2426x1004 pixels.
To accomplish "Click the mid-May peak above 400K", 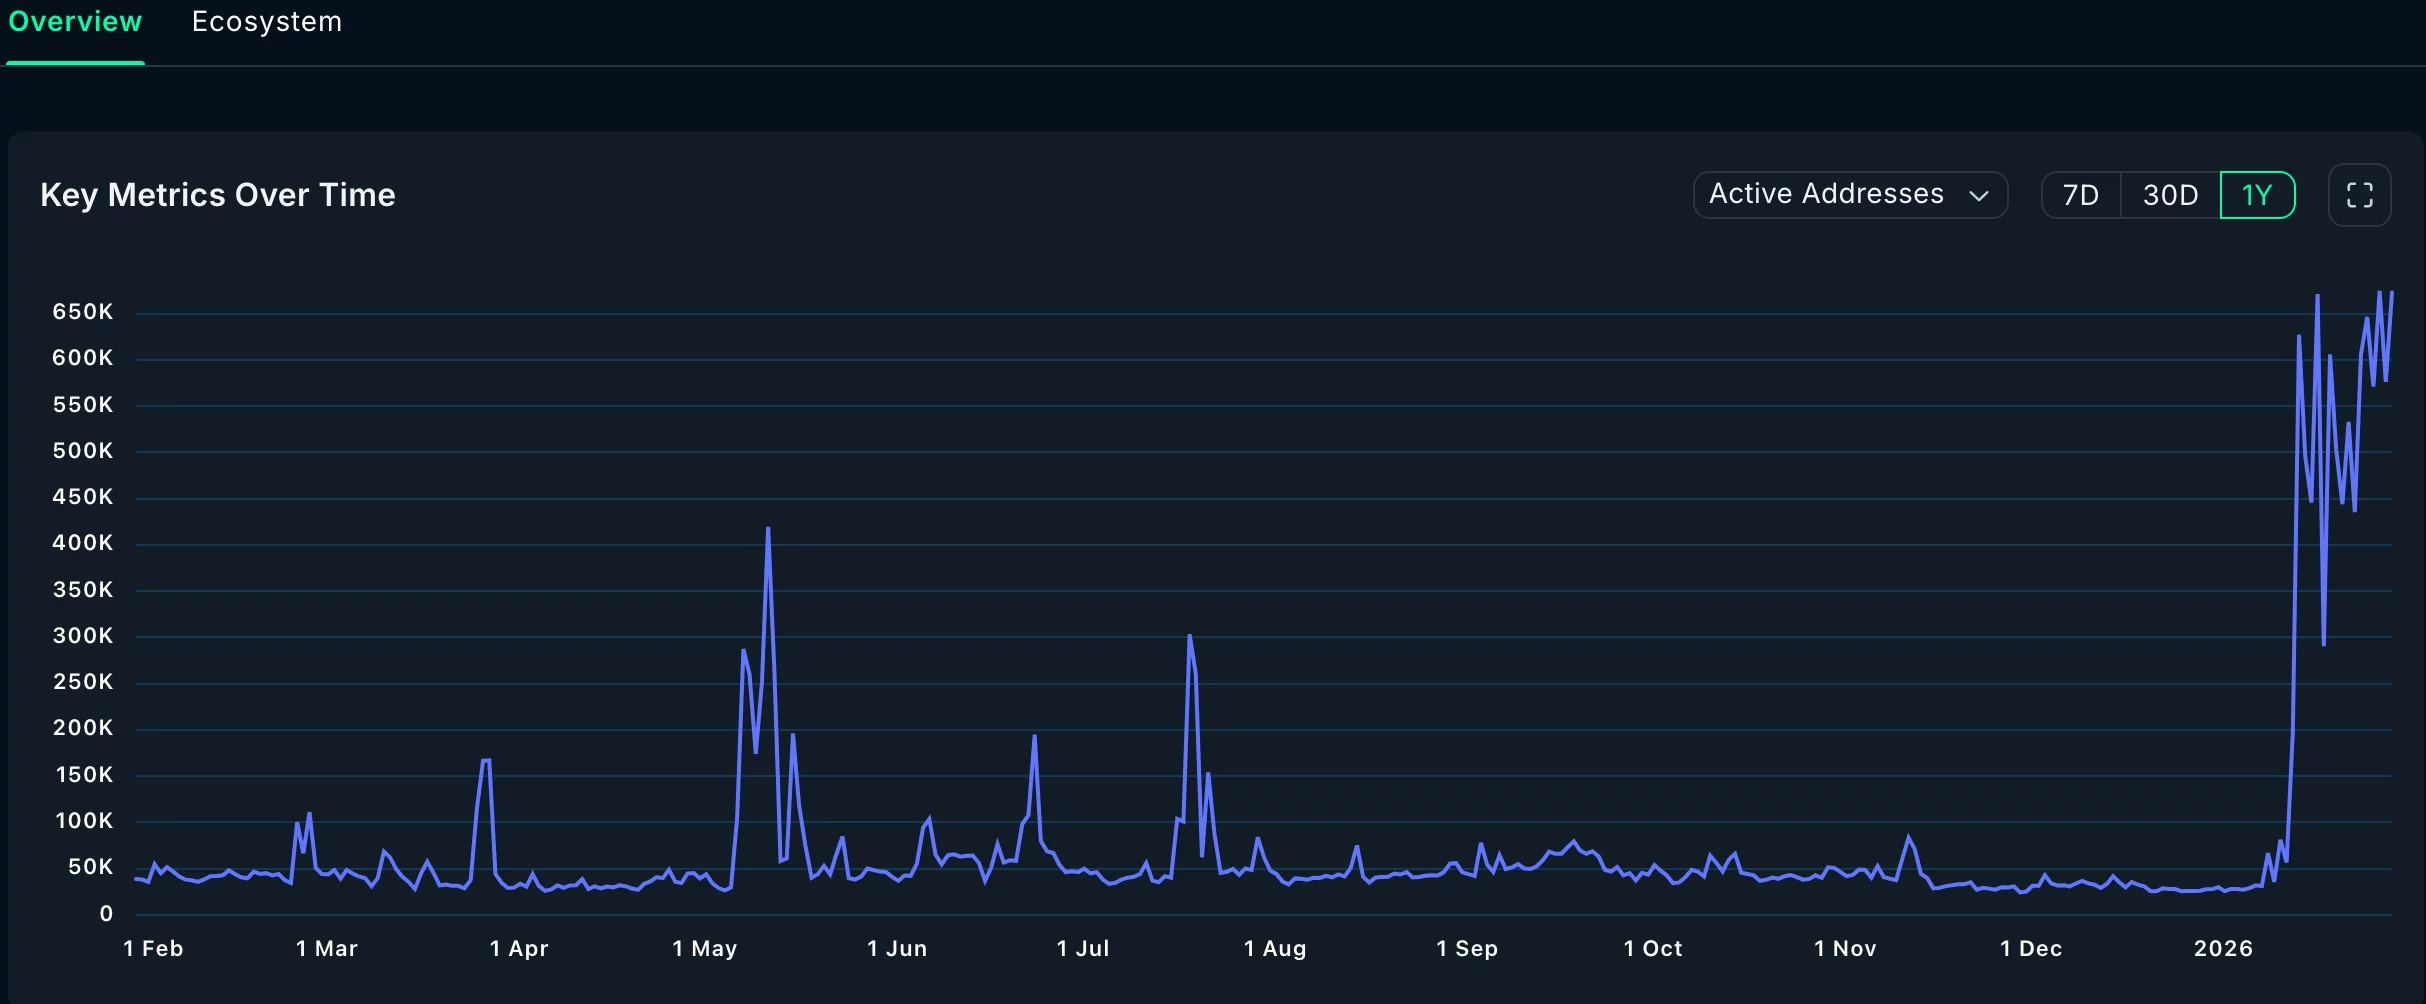I will pos(767,529).
